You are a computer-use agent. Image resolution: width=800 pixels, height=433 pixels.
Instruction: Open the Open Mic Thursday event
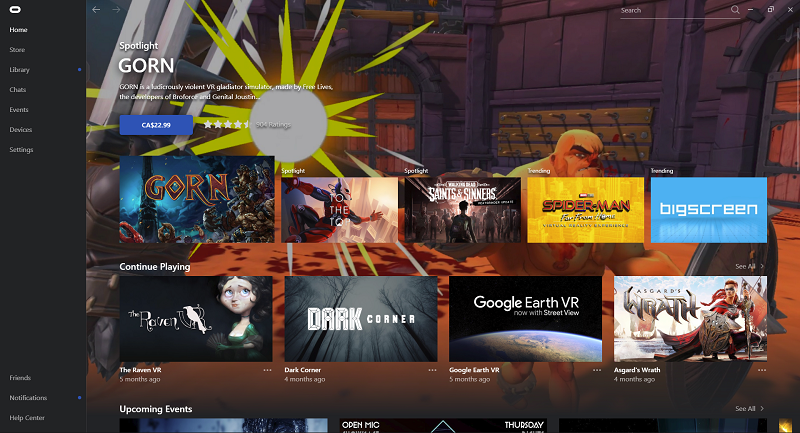click(x=443, y=426)
